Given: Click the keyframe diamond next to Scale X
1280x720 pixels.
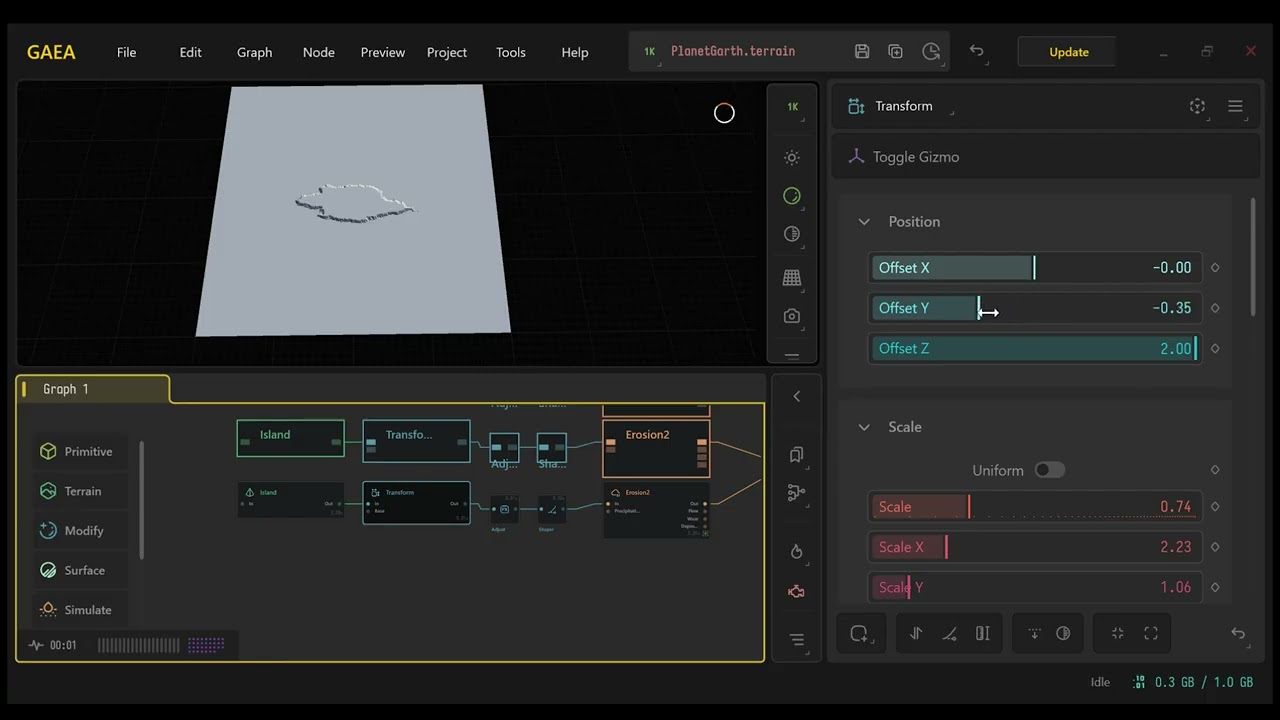Looking at the screenshot, I should 1215,547.
